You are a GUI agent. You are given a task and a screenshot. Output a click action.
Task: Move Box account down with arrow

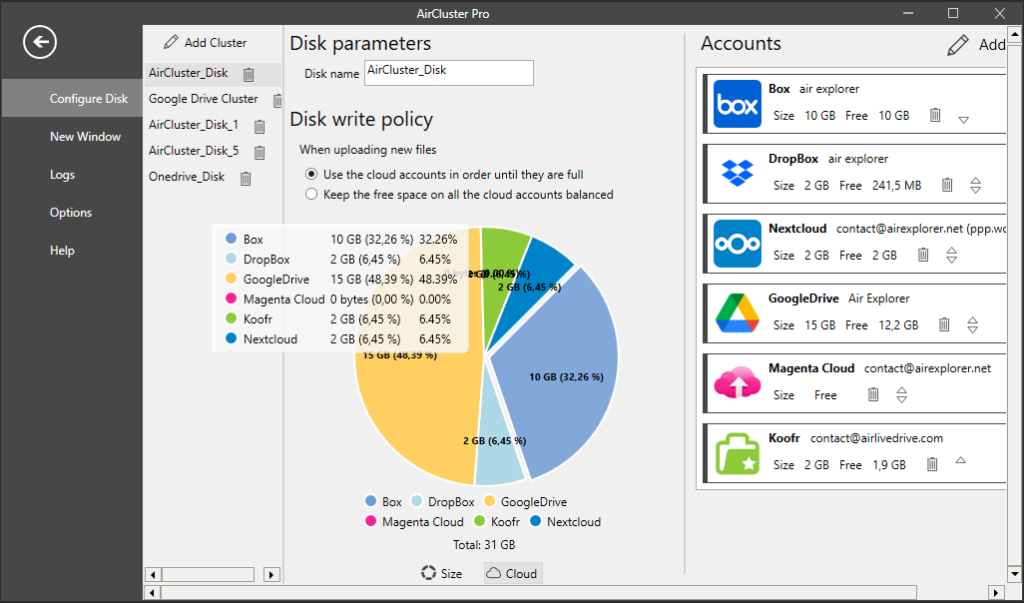963,120
